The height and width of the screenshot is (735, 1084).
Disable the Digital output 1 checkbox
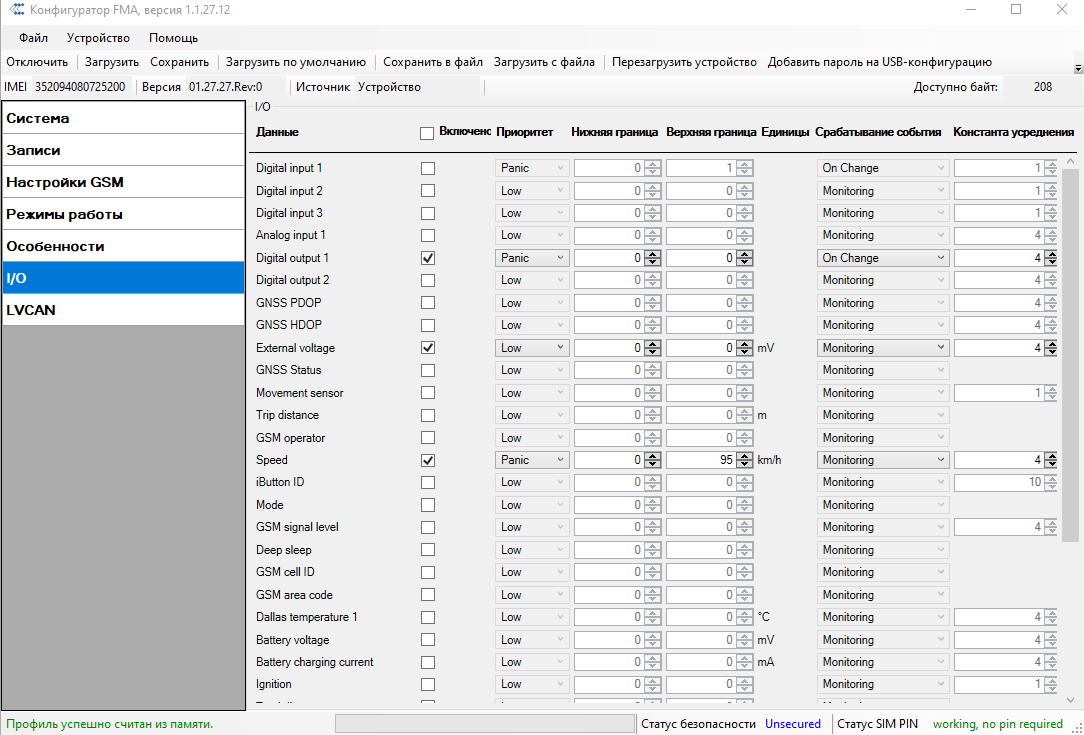(x=428, y=258)
